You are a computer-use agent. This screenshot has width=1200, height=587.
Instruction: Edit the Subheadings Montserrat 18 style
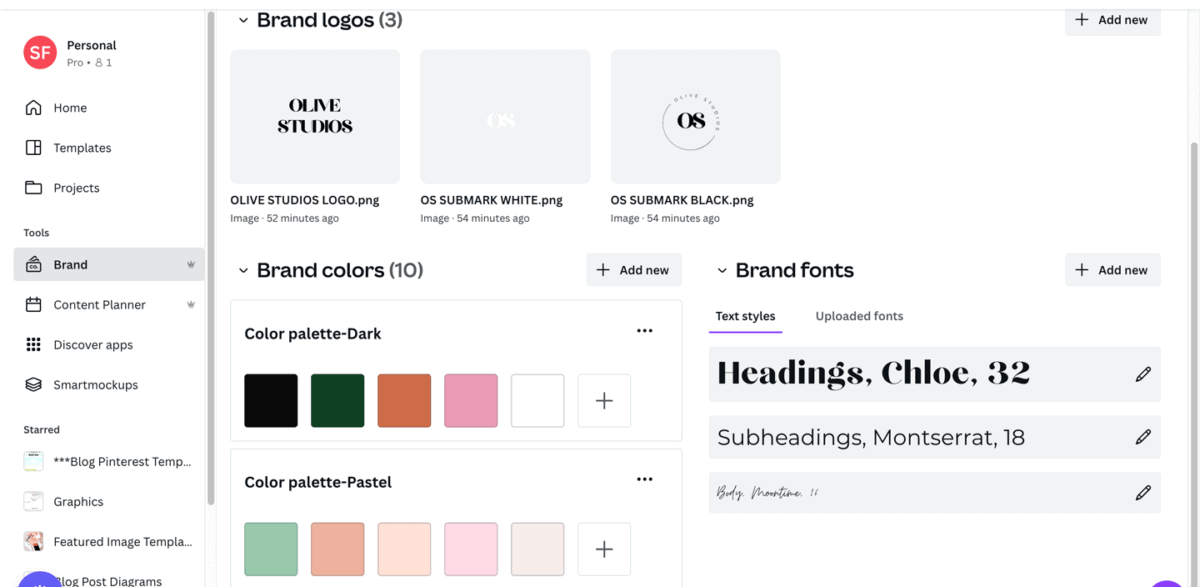click(1143, 437)
